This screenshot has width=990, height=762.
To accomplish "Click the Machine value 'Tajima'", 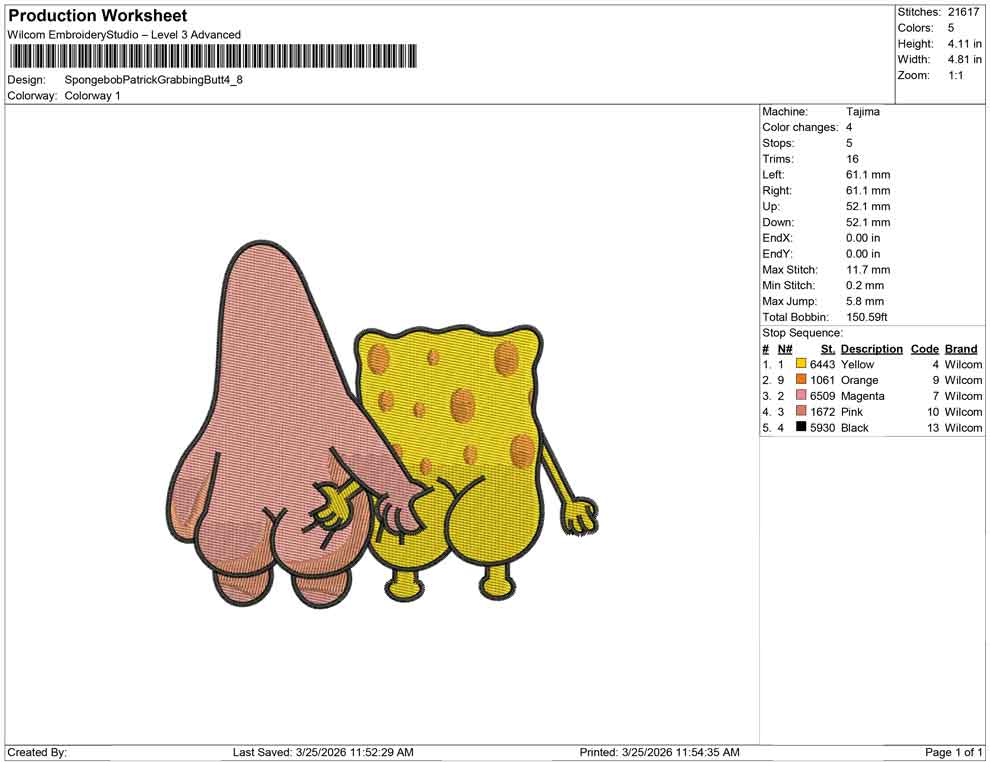I will tap(862, 112).
